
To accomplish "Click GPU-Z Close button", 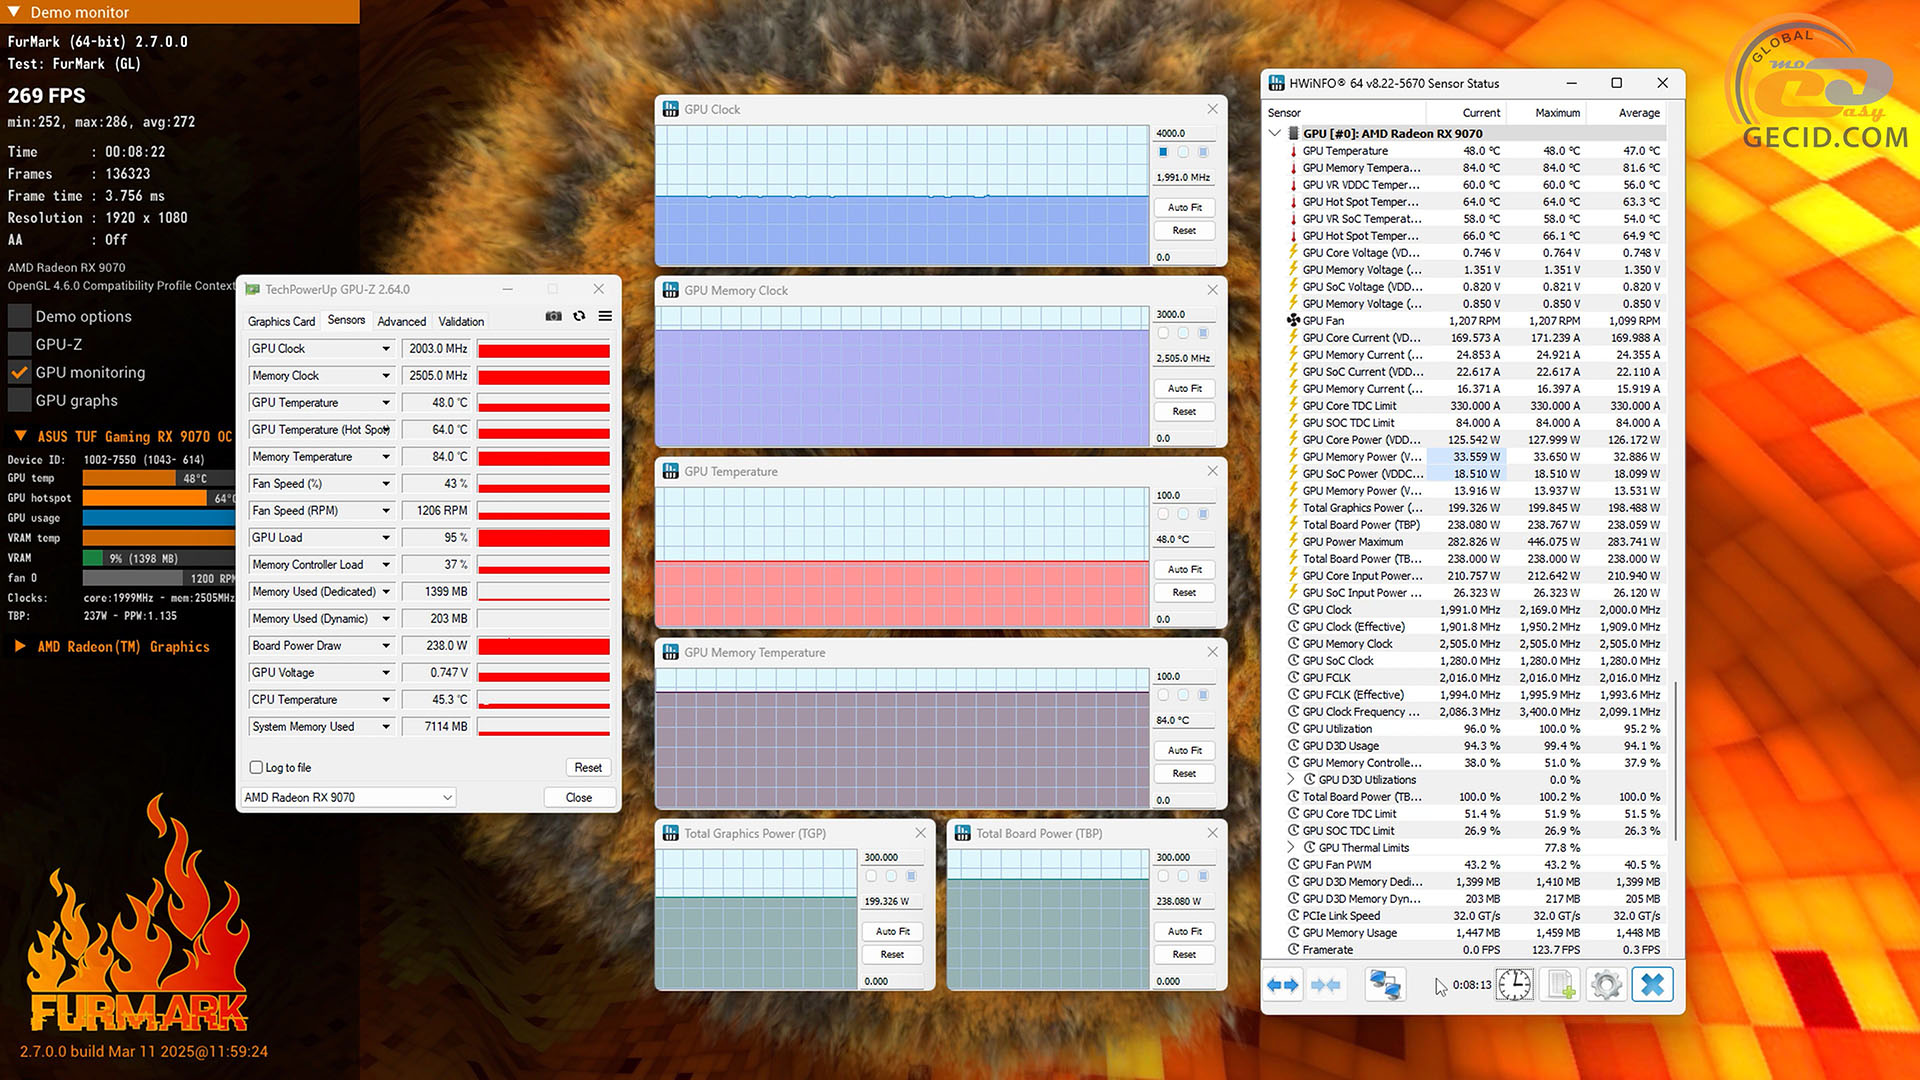I will pos(579,798).
